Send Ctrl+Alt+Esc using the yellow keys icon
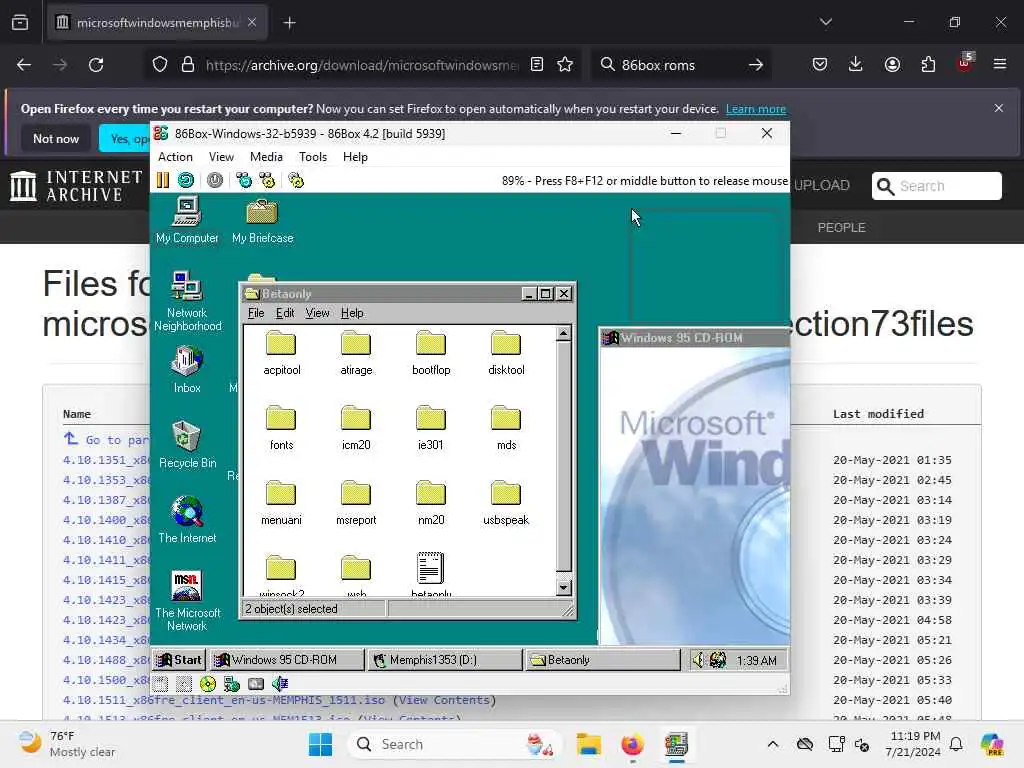 [x=267, y=180]
